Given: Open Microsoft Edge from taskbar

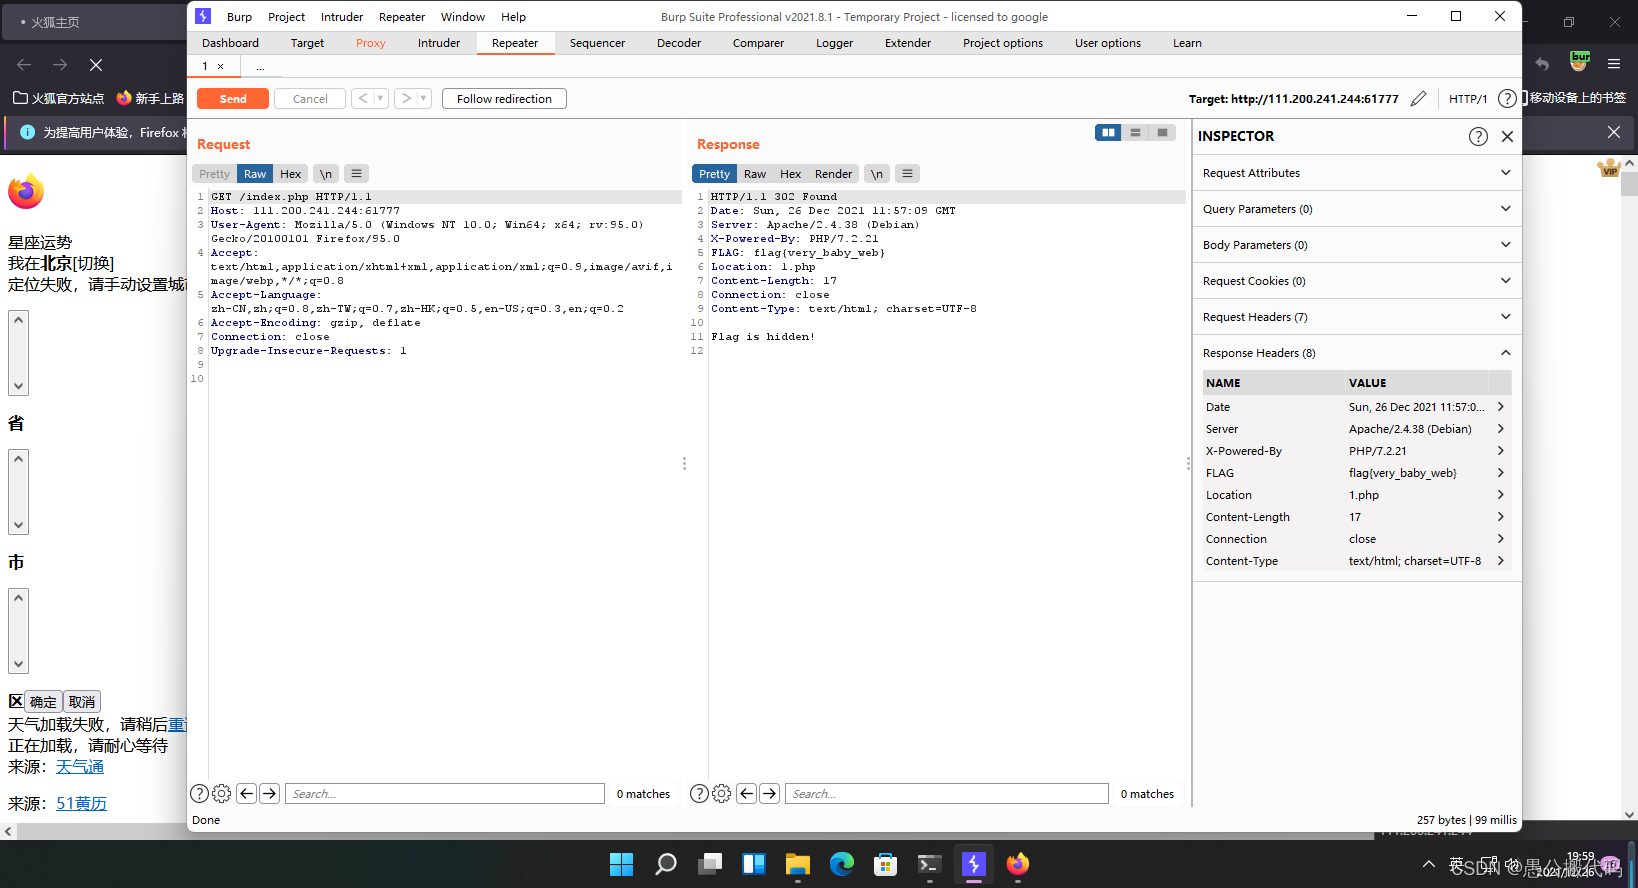Looking at the screenshot, I should (841, 864).
